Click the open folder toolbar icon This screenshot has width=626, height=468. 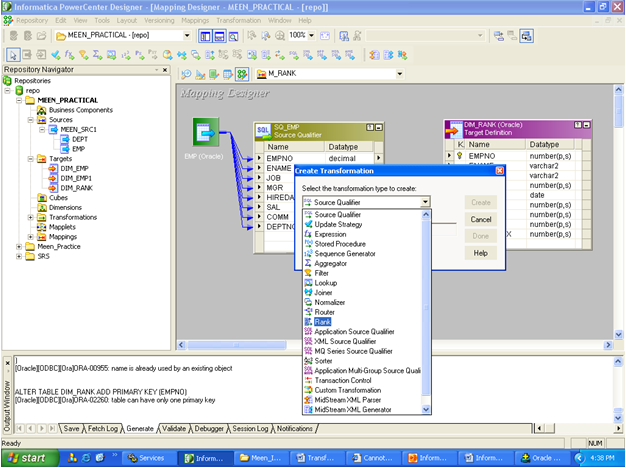[x=42, y=36]
